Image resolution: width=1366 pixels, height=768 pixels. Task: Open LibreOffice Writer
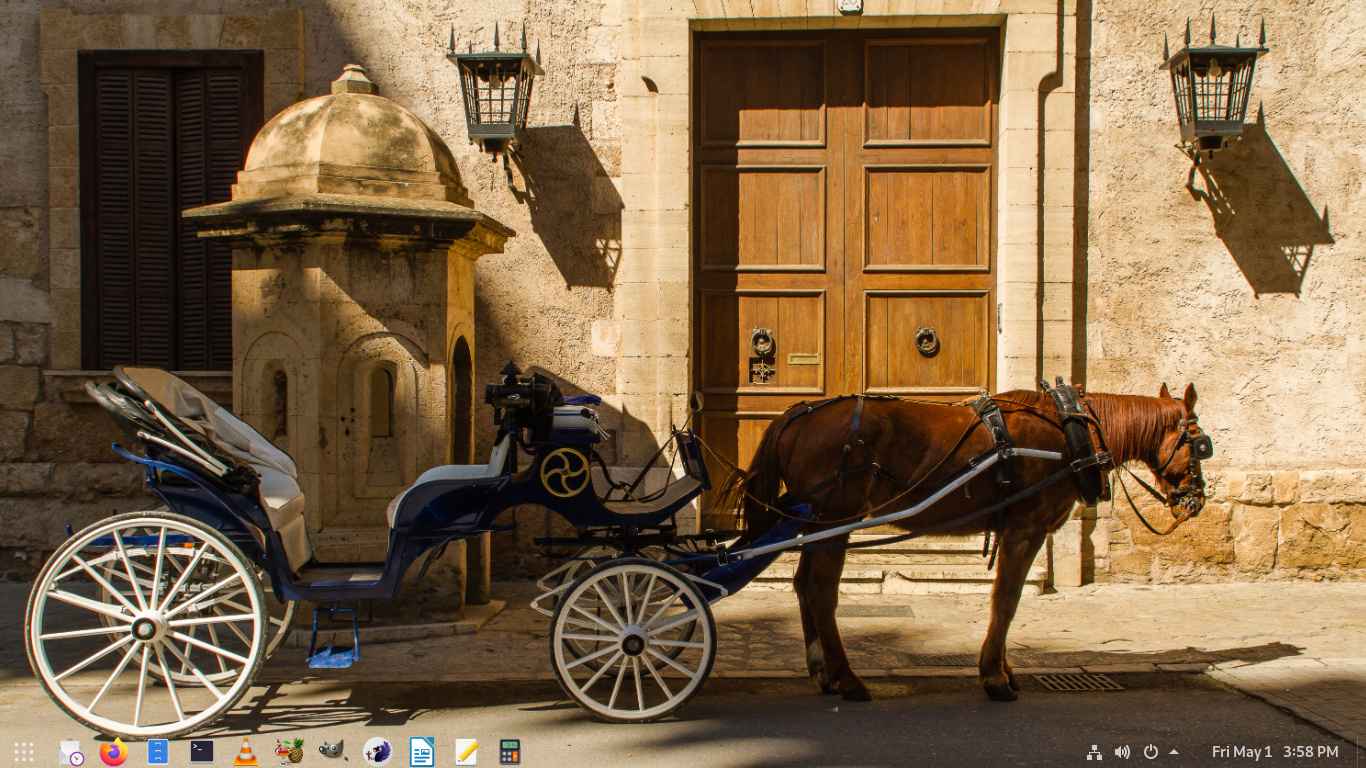point(422,752)
